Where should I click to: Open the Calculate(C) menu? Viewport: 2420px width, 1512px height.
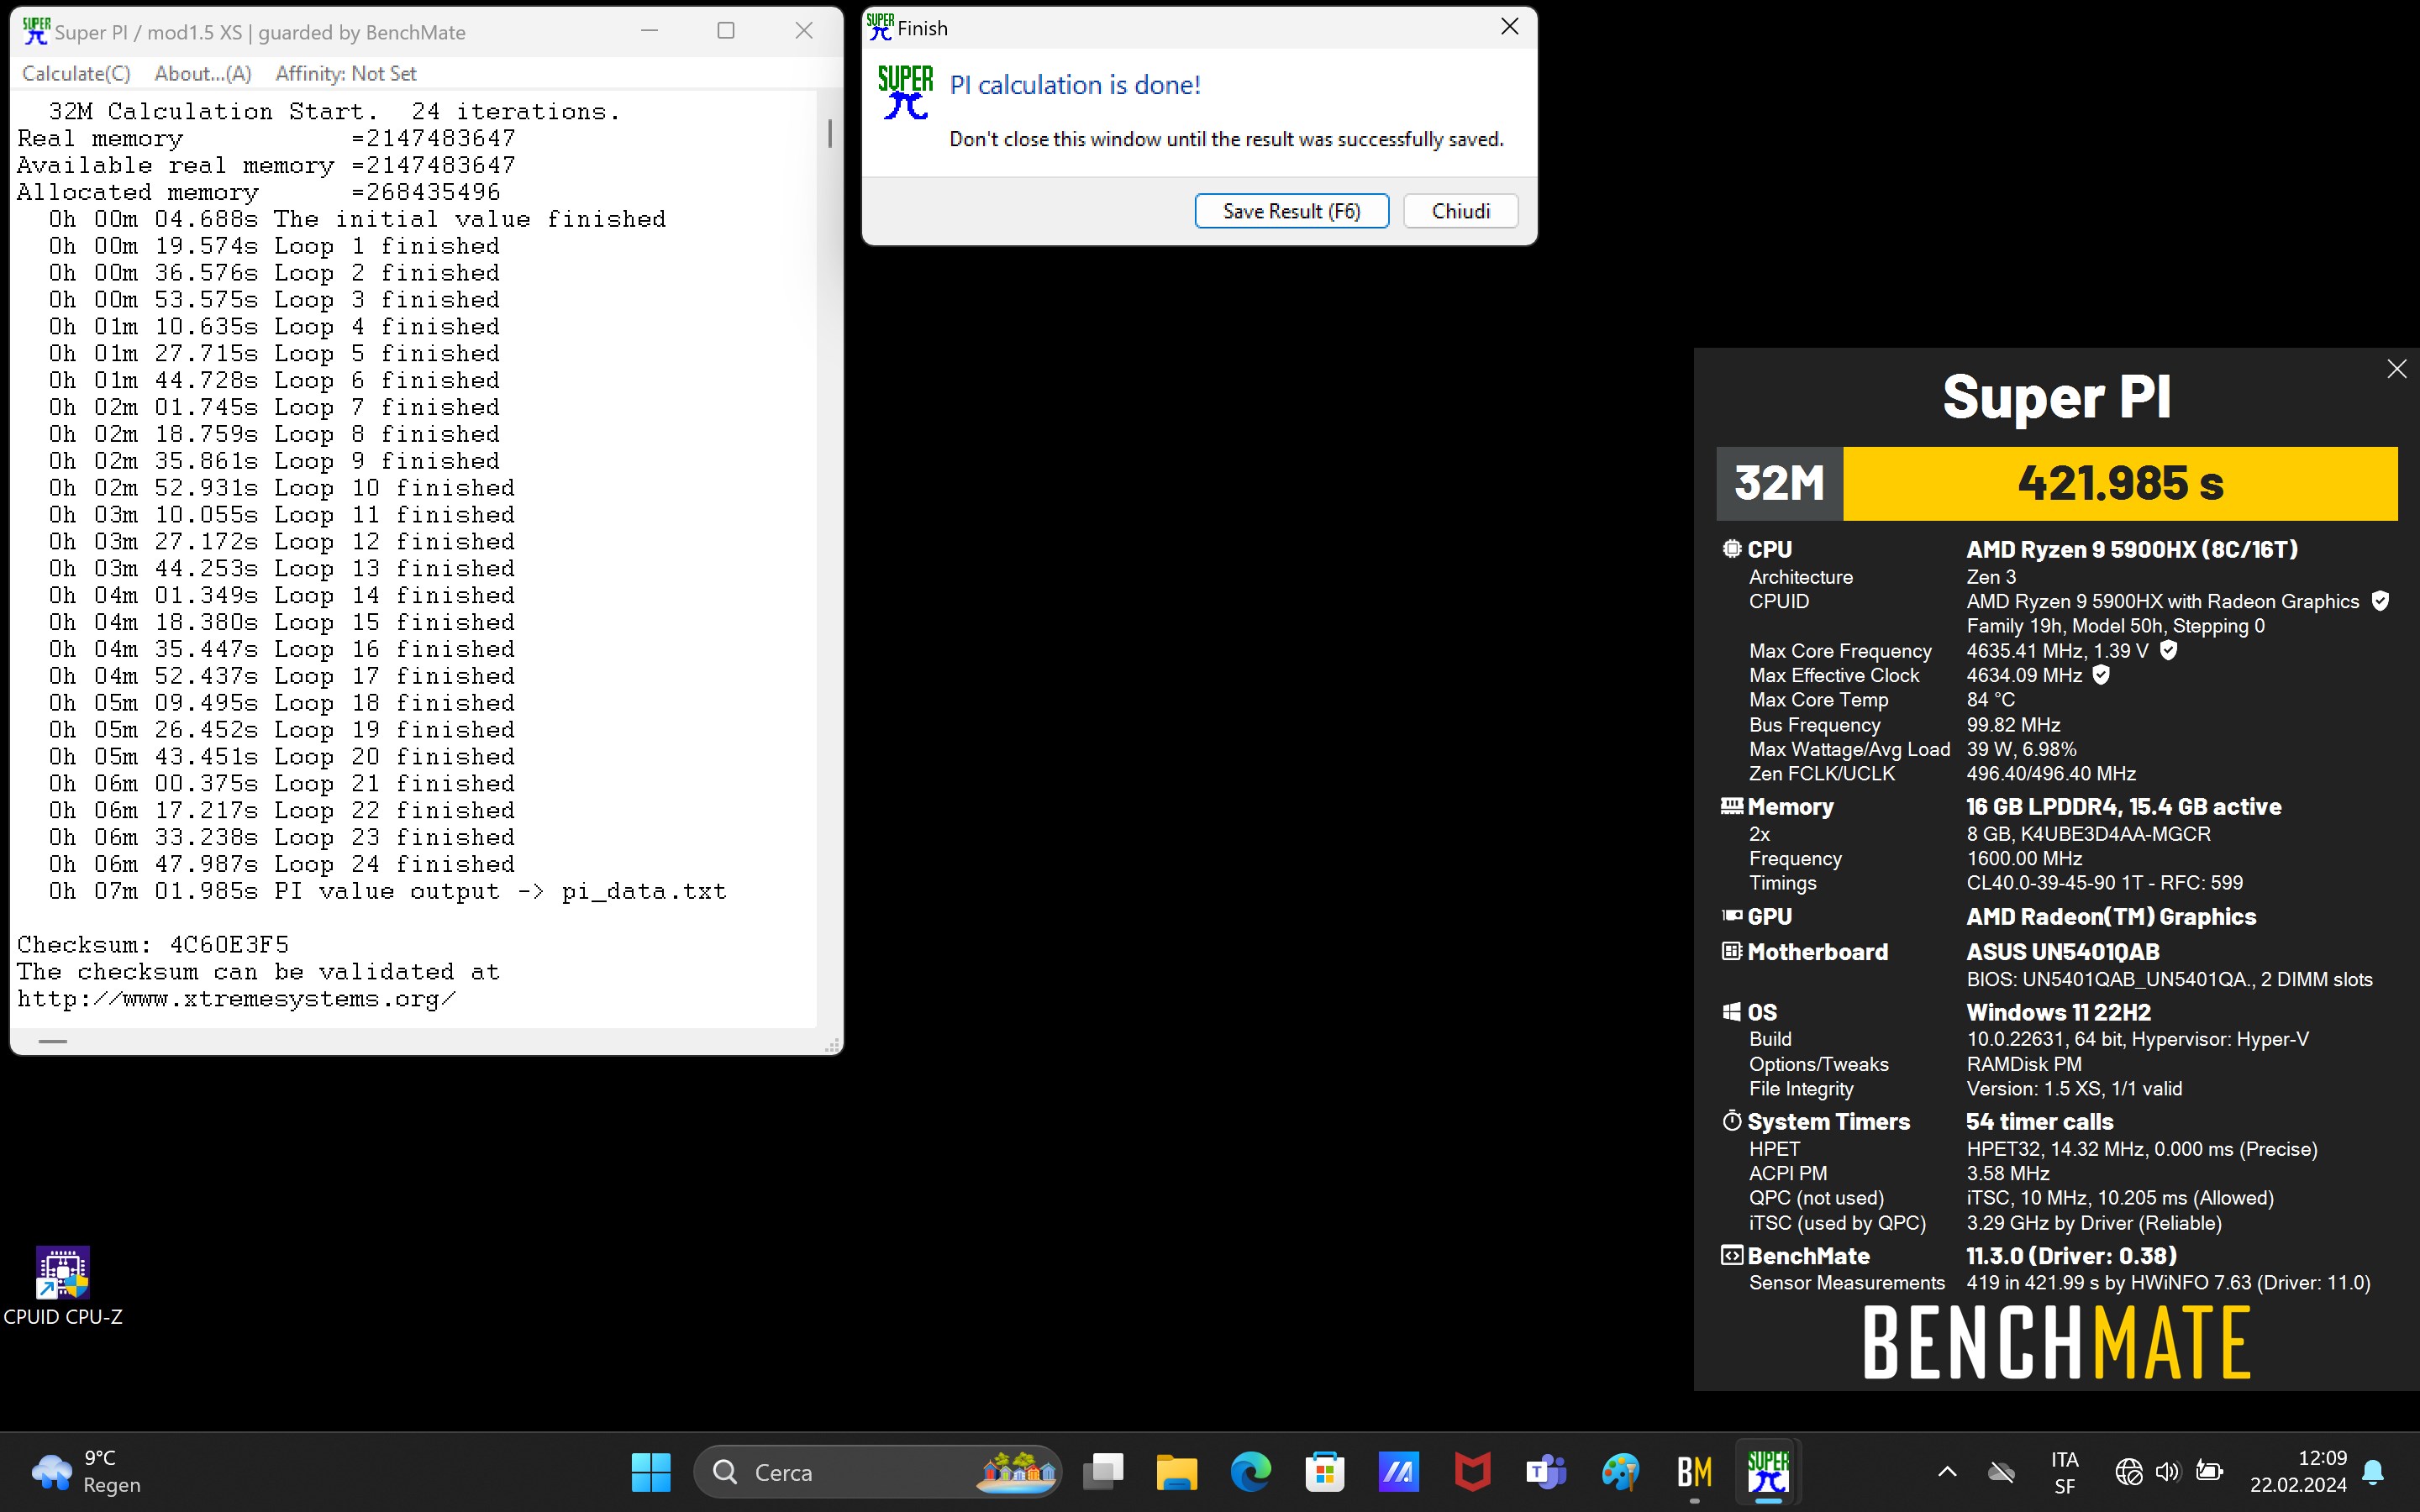click(76, 73)
